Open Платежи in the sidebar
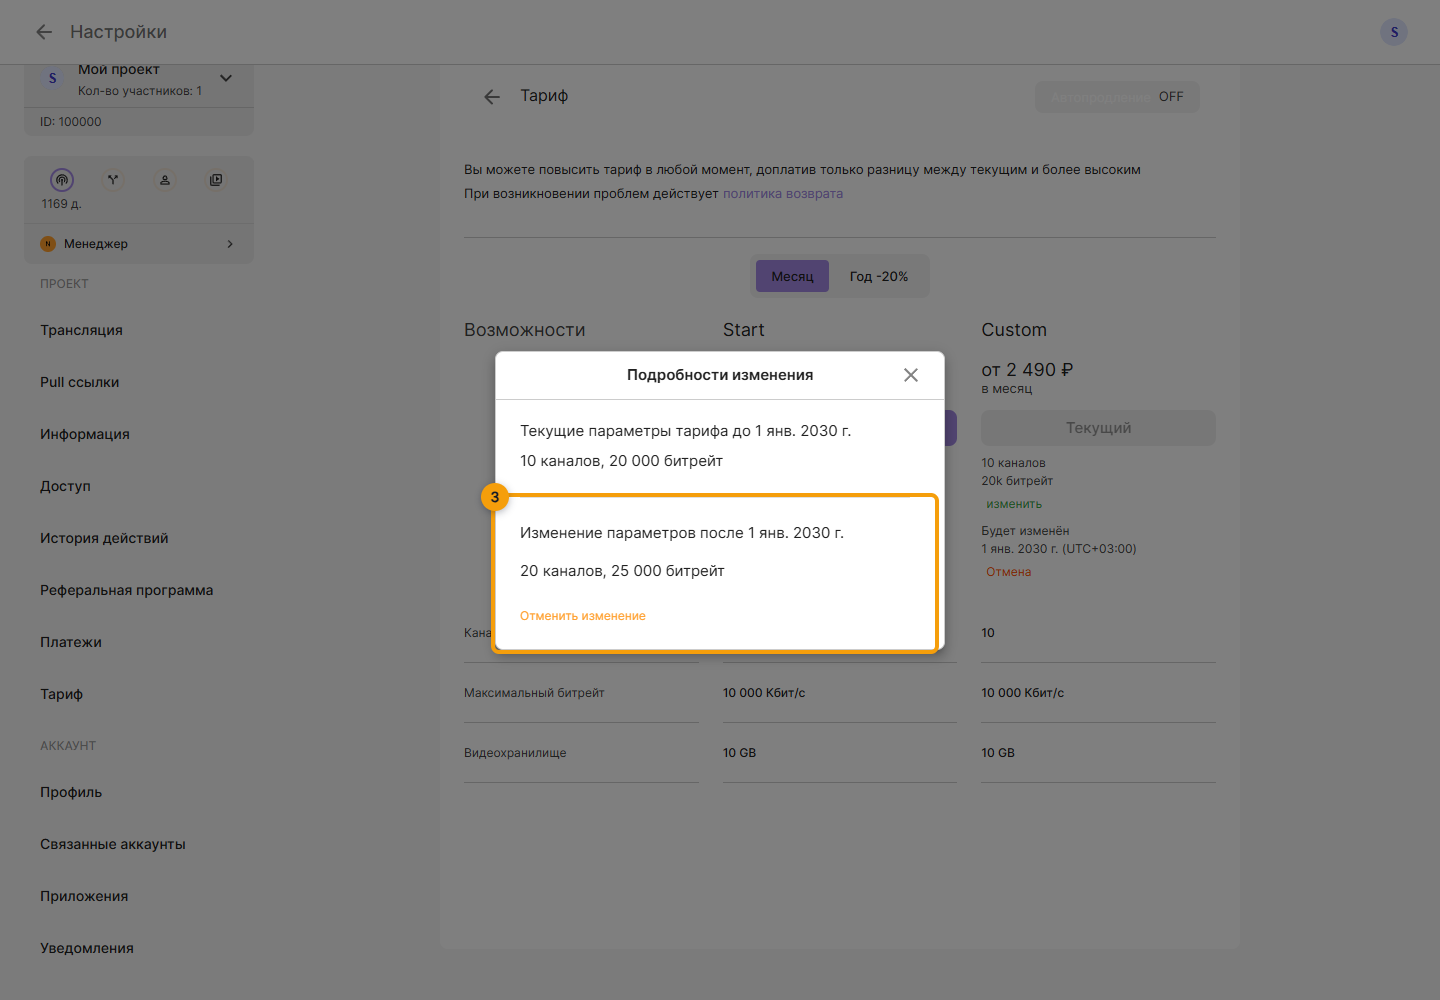Viewport: 1440px width, 1000px height. (x=71, y=642)
